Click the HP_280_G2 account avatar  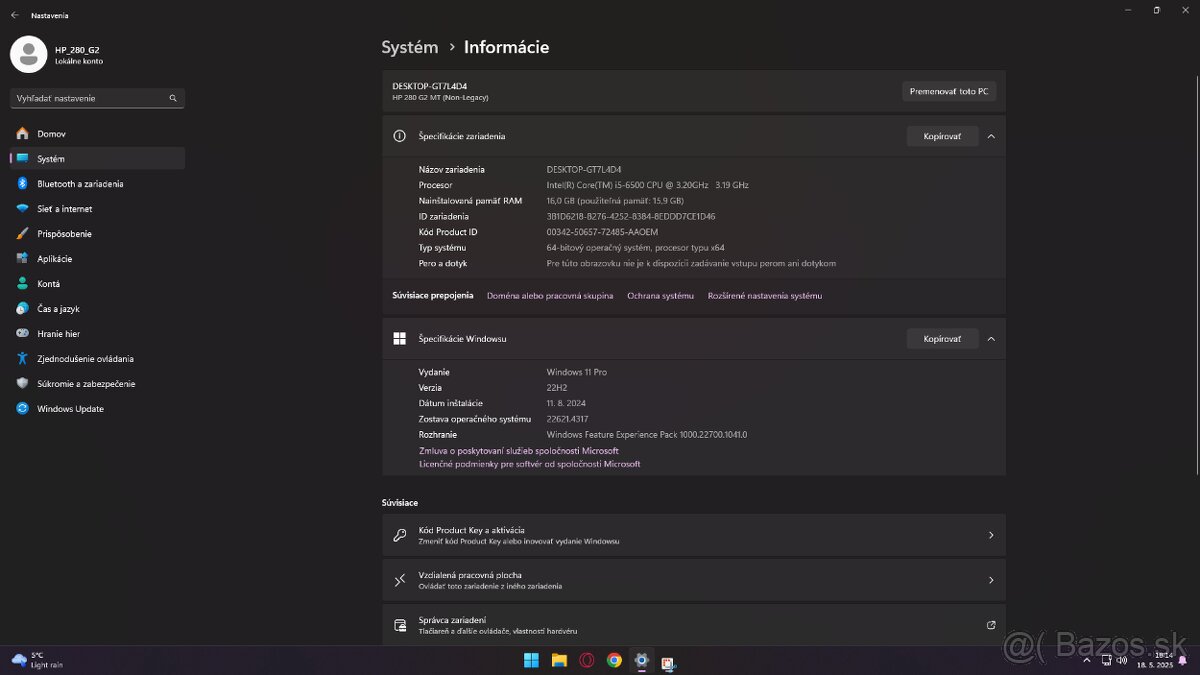pyautogui.click(x=27, y=54)
